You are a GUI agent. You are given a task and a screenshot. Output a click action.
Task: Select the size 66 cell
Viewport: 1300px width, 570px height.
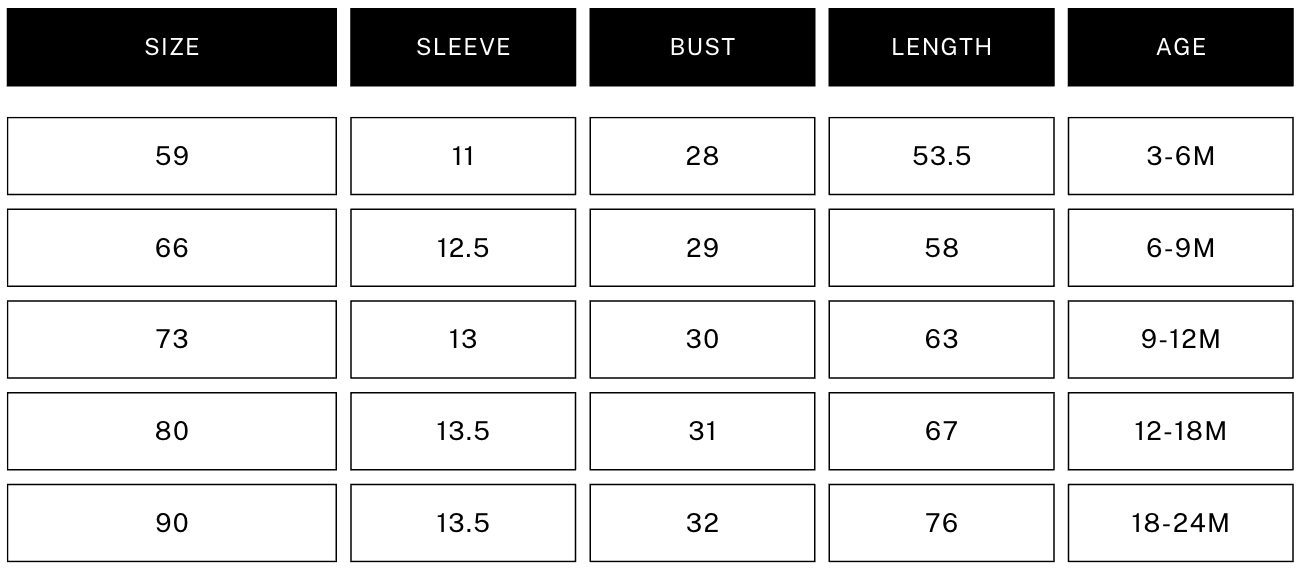(172, 248)
